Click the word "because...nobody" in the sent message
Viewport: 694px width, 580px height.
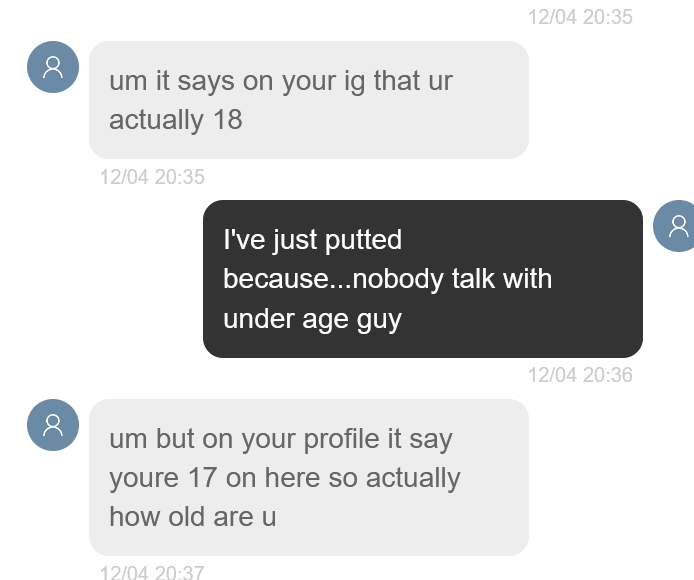(x=332, y=279)
